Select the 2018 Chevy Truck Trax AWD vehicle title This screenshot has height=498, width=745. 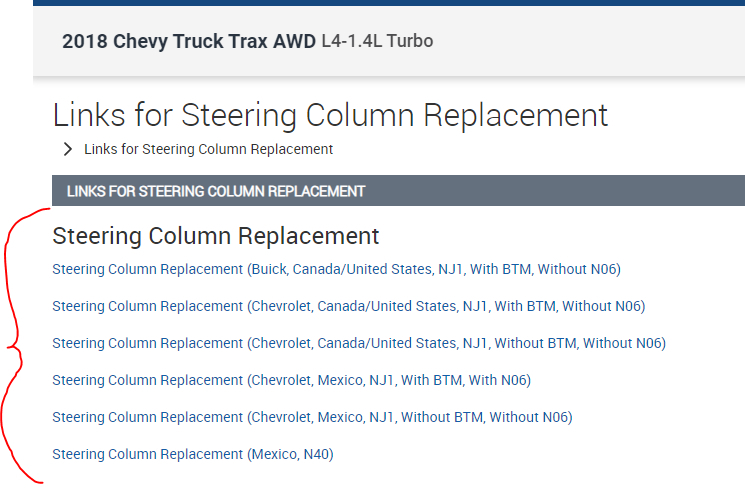click(187, 41)
